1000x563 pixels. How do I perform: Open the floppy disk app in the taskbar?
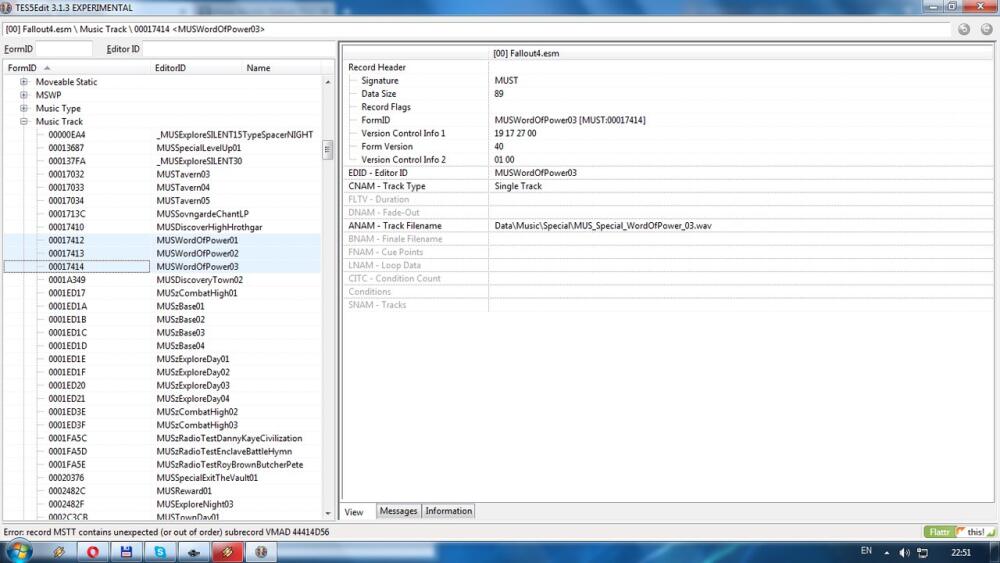tap(126, 552)
